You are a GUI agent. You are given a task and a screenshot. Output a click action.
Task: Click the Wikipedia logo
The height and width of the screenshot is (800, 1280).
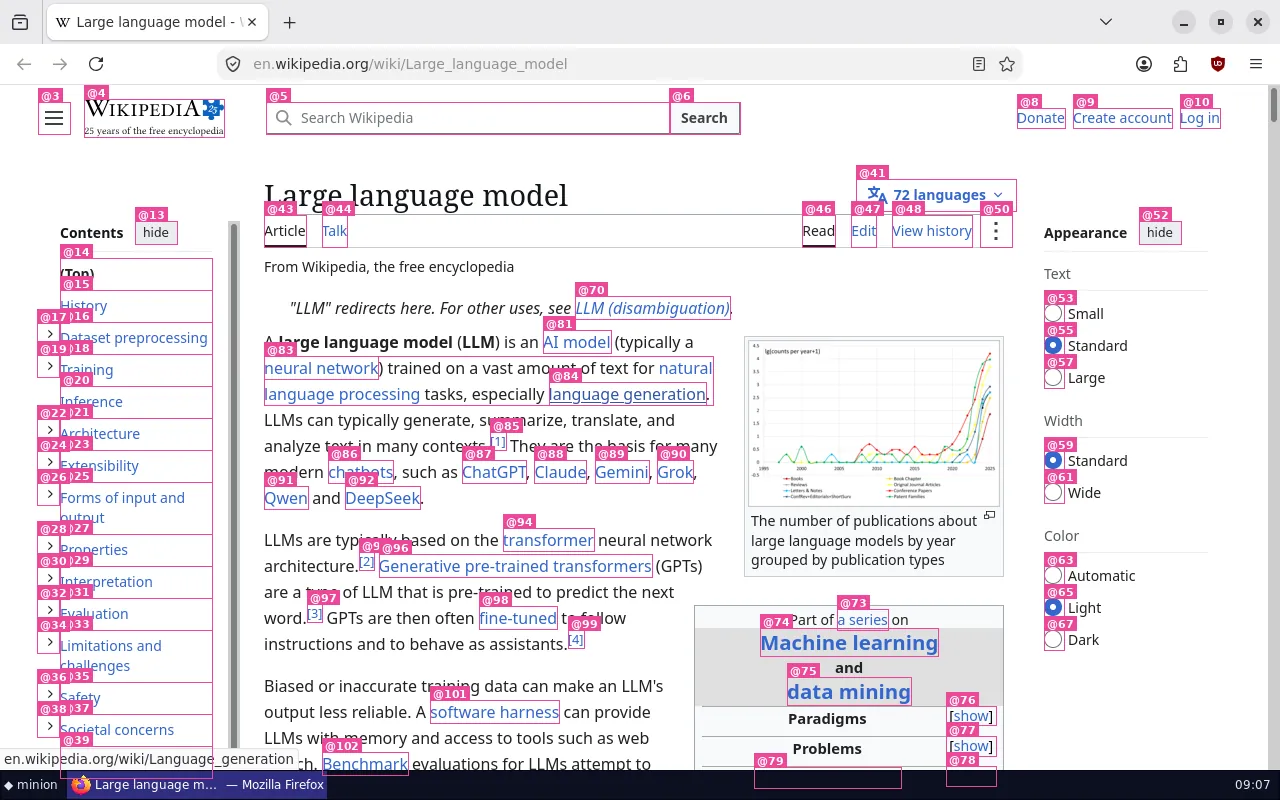click(154, 118)
